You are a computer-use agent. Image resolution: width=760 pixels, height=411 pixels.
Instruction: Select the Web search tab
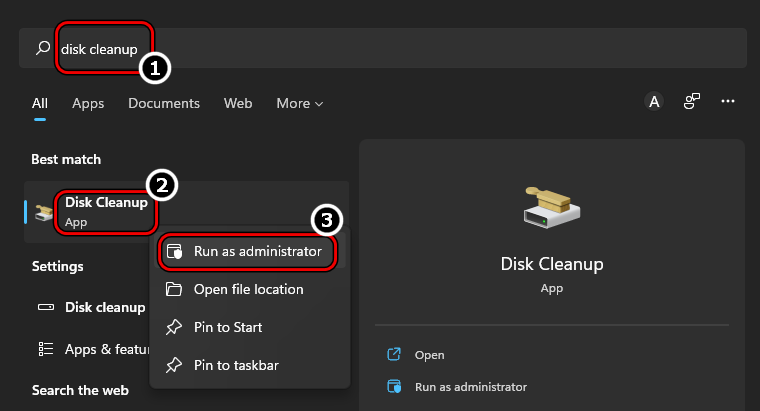(238, 103)
